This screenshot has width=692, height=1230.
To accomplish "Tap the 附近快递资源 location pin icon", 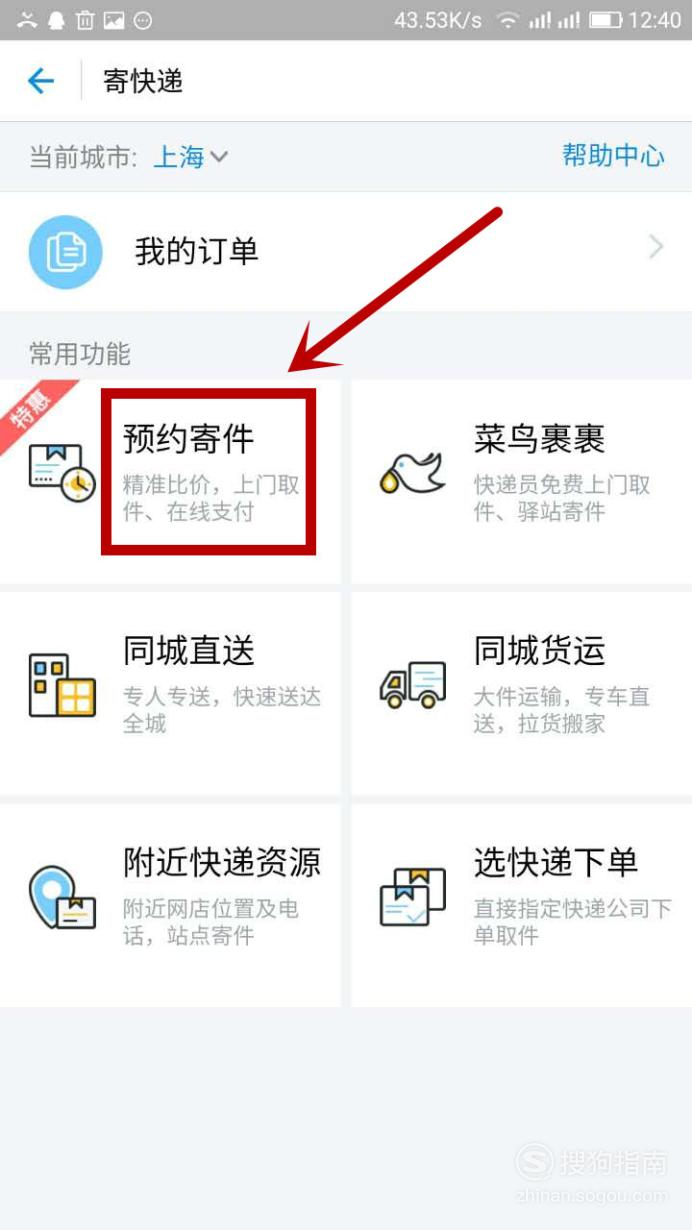I will (x=62, y=897).
